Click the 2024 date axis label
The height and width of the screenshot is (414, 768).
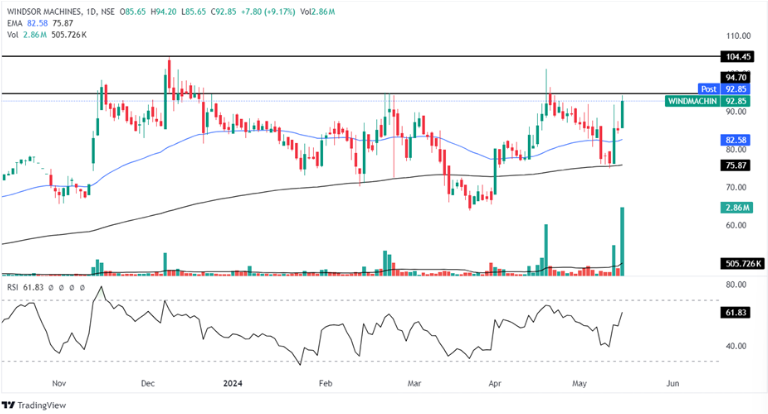234,383
